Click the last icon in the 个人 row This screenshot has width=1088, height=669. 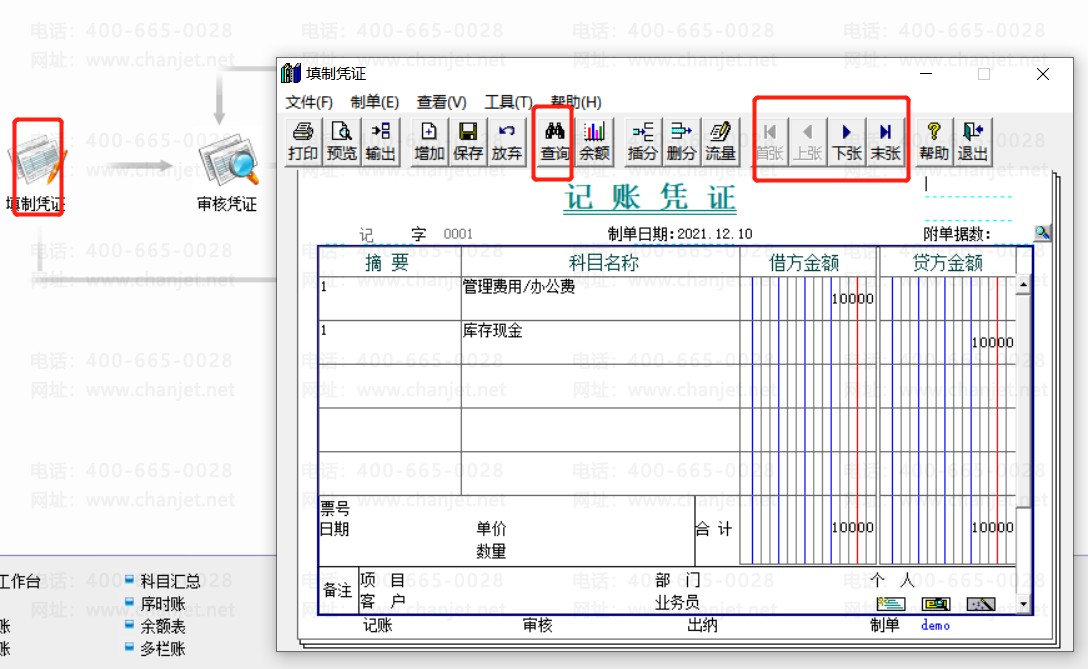(x=981, y=604)
